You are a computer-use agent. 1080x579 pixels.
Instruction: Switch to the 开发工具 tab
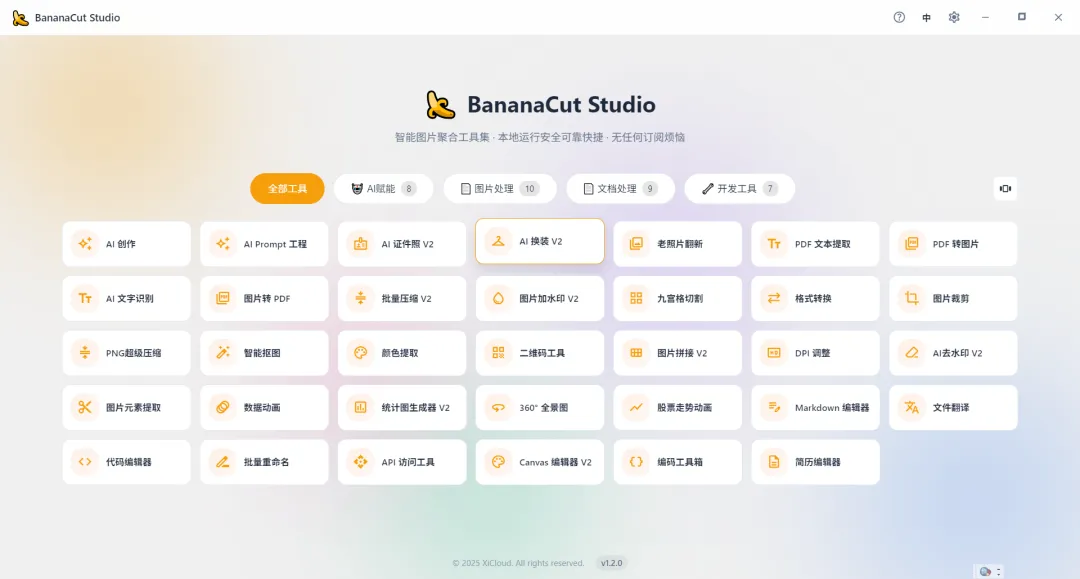(740, 189)
